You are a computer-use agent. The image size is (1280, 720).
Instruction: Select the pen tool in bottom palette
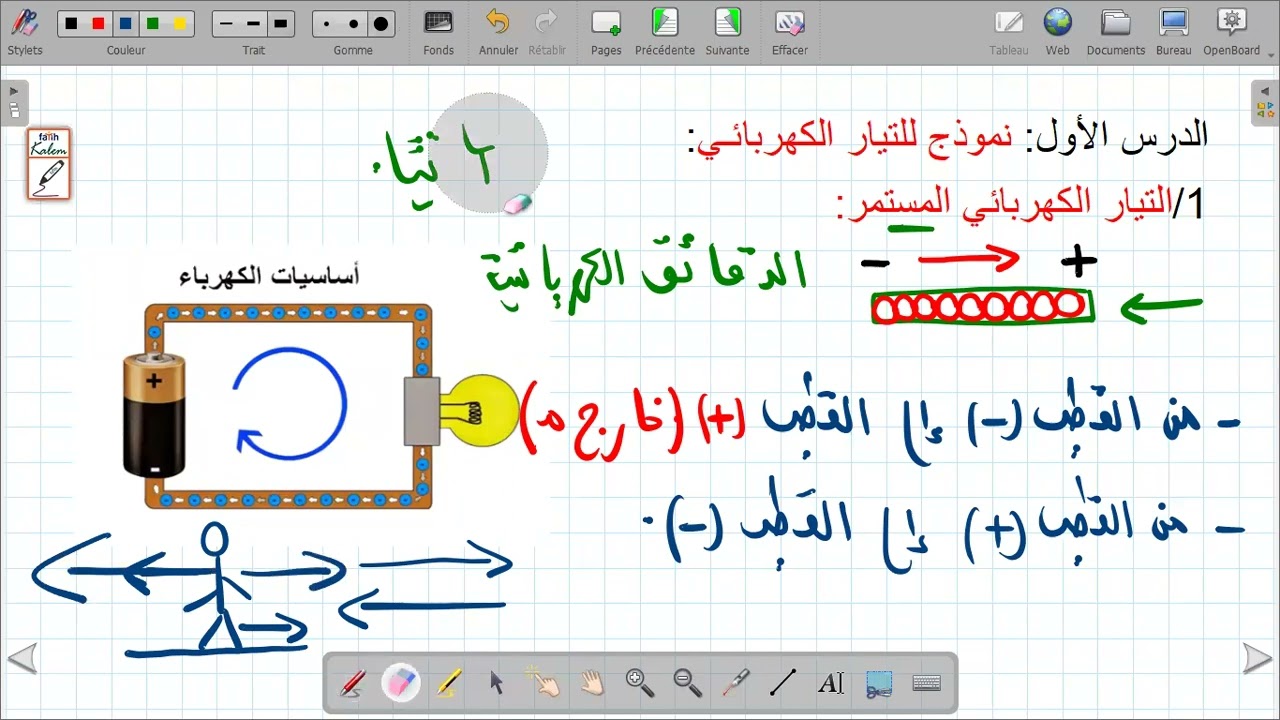pos(353,683)
